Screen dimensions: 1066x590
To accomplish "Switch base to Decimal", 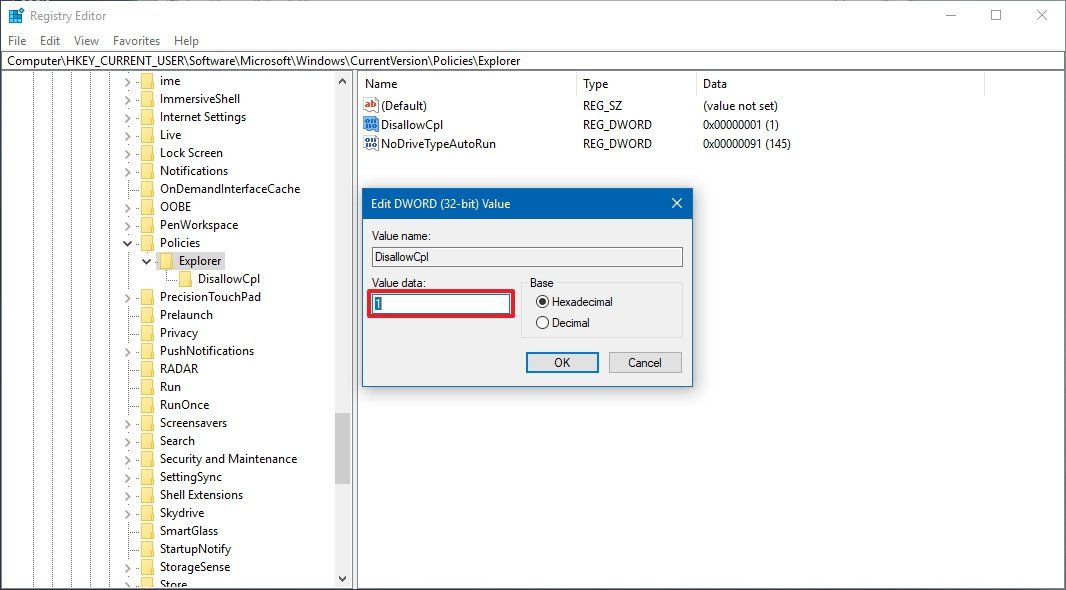I will [541, 323].
